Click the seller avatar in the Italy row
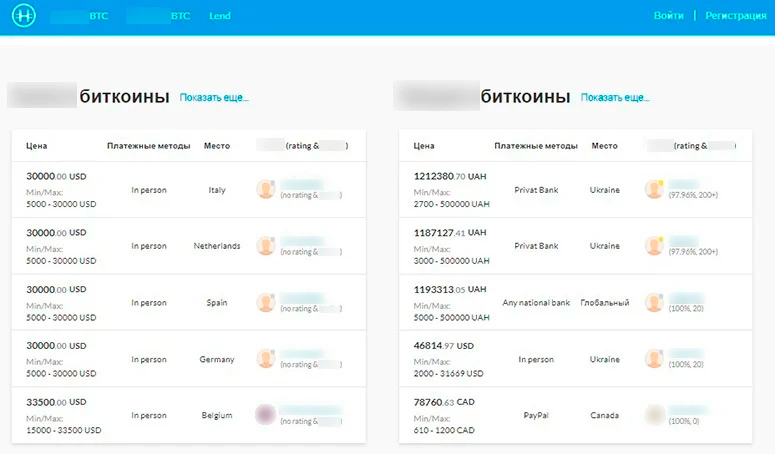Image resolution: width=775 pixels, height=454 pixels. click(x=266, y=189)
